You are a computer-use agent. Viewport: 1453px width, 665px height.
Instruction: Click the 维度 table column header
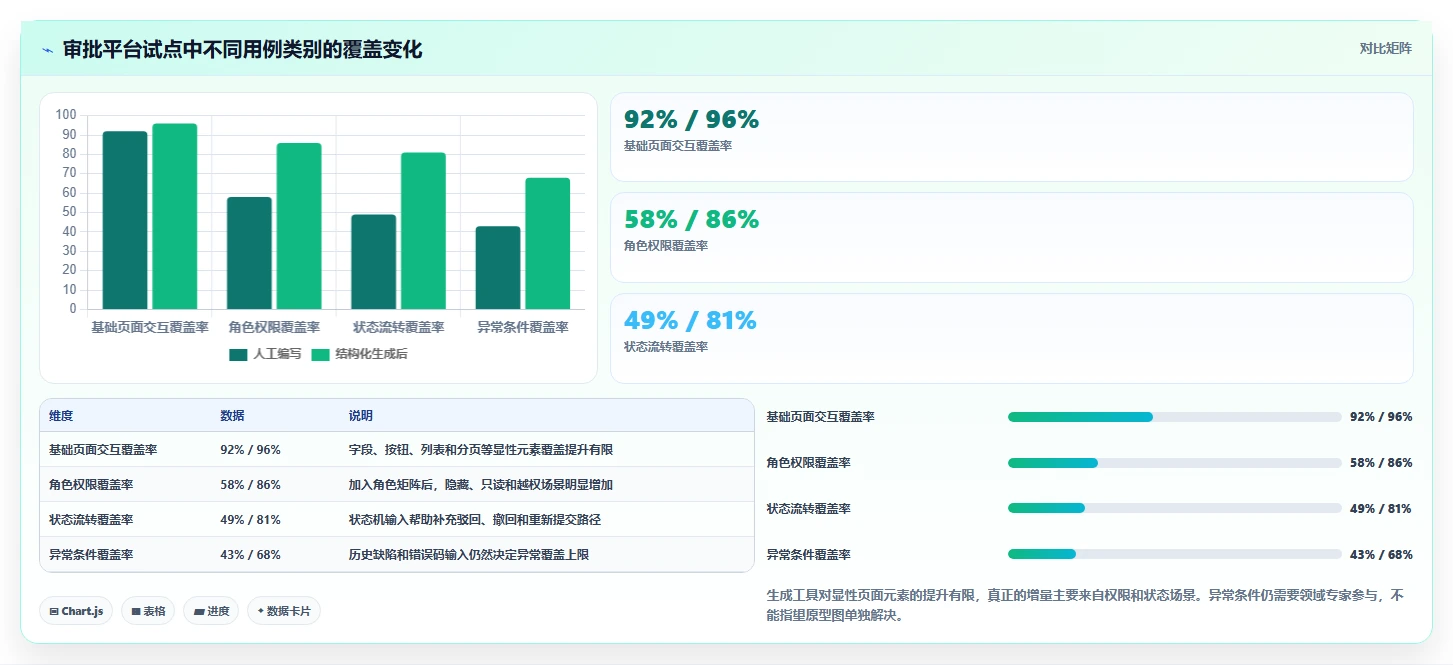pyautogui.click(x=61, y=416)
